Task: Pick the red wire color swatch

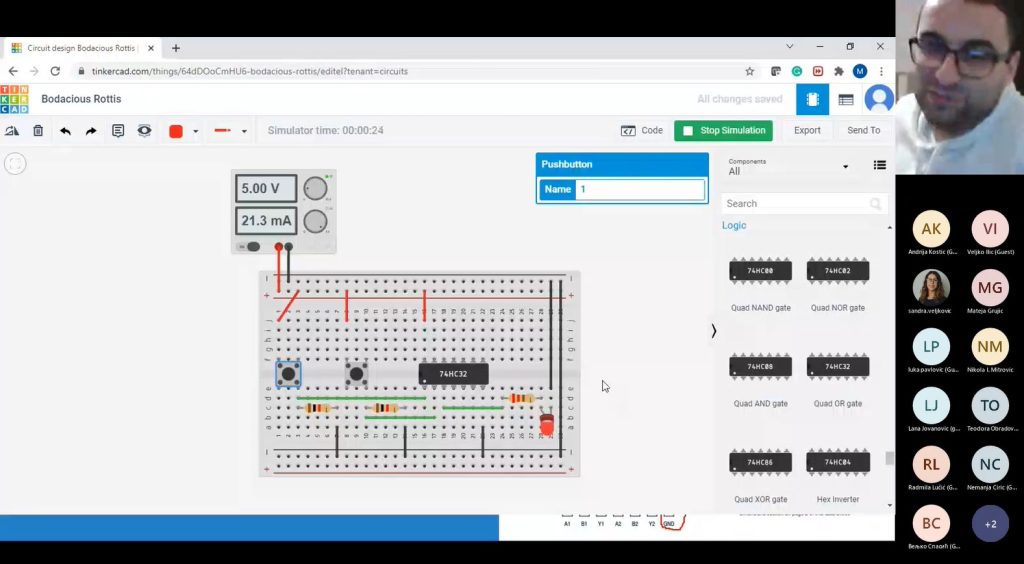Action: click(176, 131)
